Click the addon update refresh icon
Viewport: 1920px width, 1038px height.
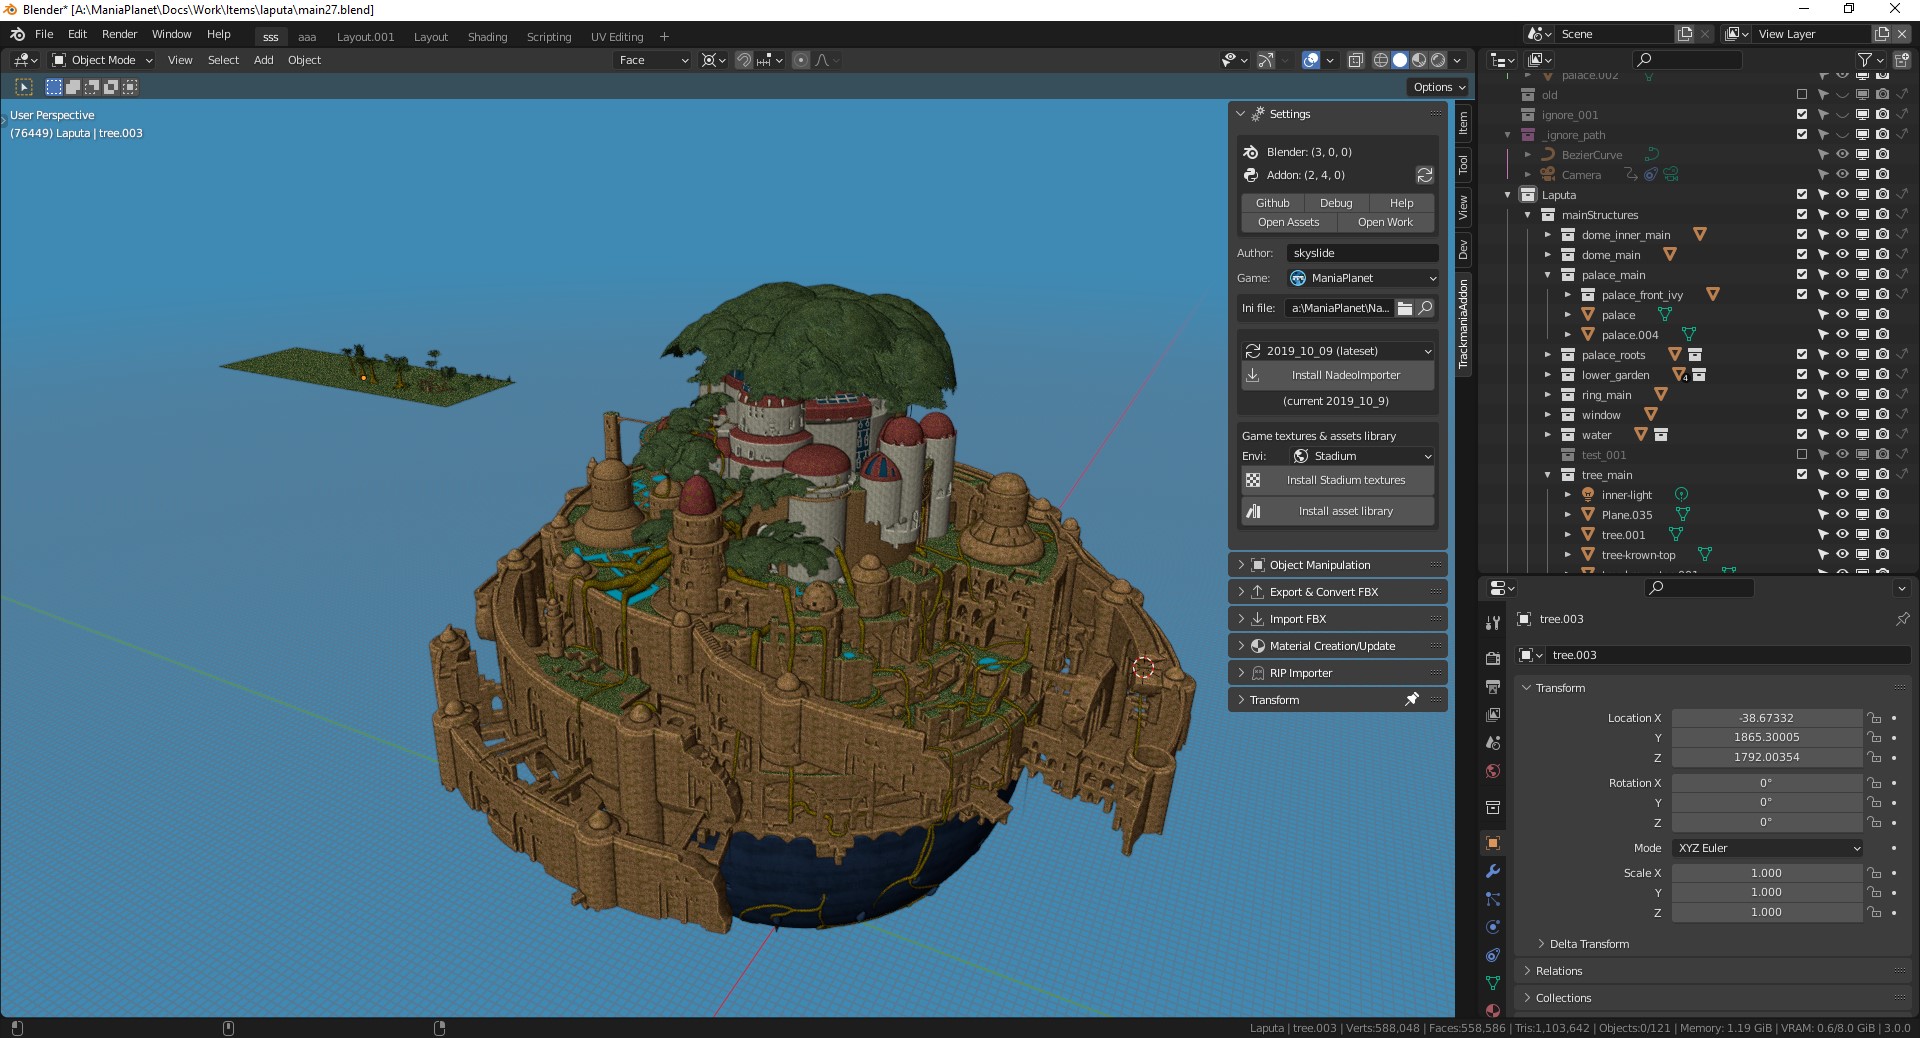pos(1425,175)
